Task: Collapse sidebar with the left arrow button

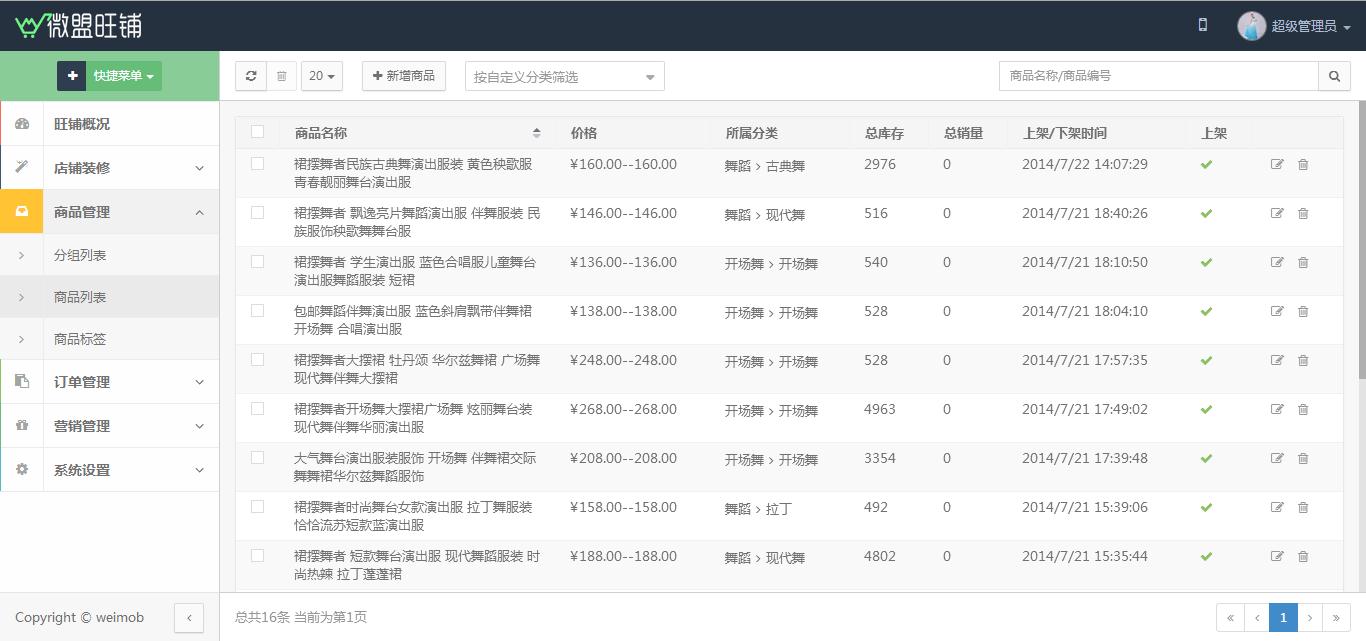Action: coord(189,618)
